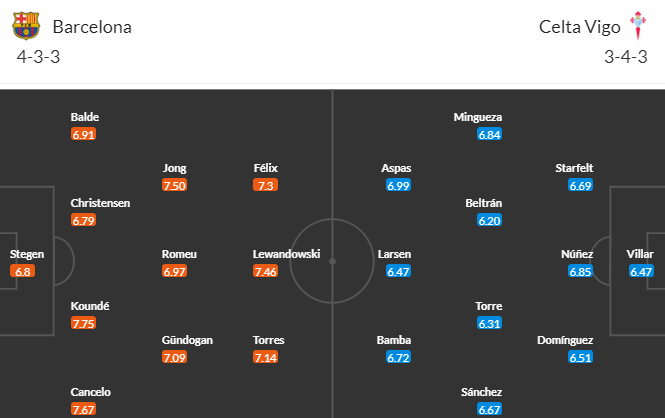The width and height of the screenshot is (665, 418).
Task: Open player Núñez's details
Action: point(577,254)
